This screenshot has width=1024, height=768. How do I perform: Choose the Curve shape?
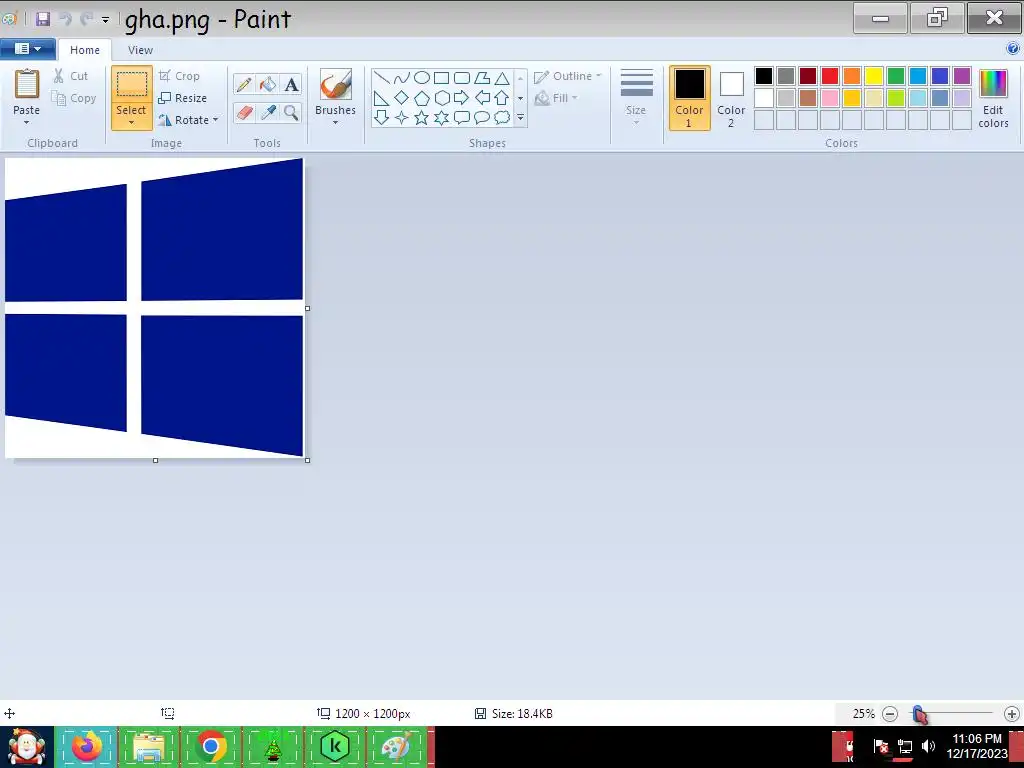pyautogui.click(x=402, y=78)
